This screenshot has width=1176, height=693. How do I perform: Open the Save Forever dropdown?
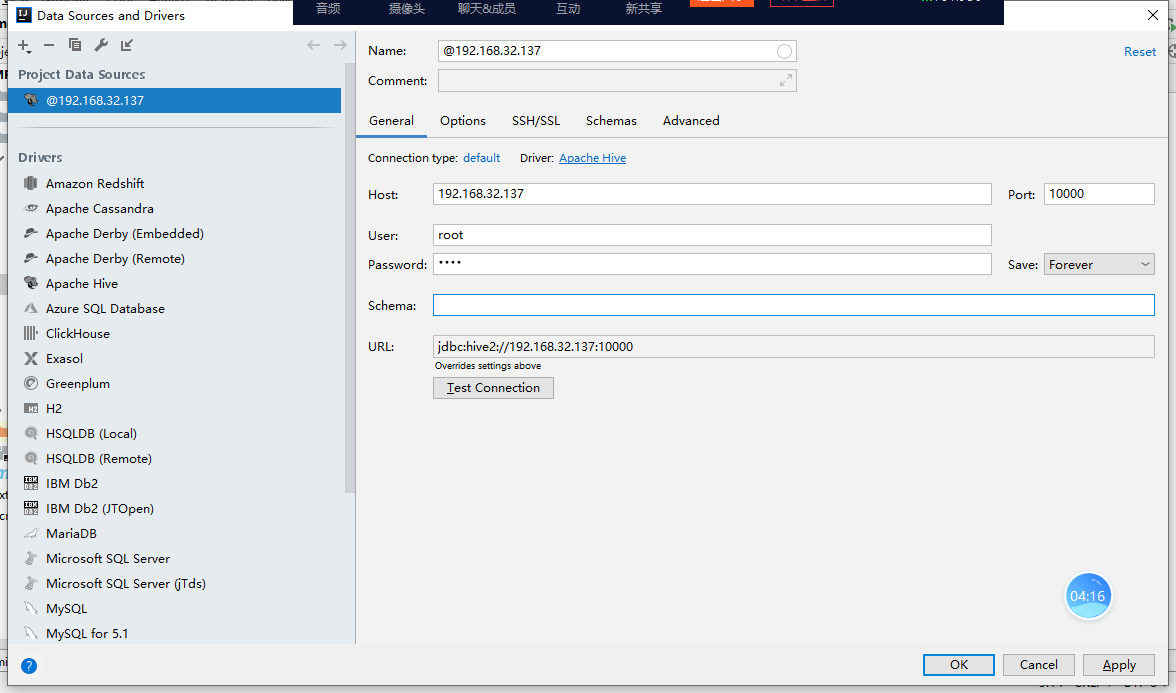coord(1099,264)
